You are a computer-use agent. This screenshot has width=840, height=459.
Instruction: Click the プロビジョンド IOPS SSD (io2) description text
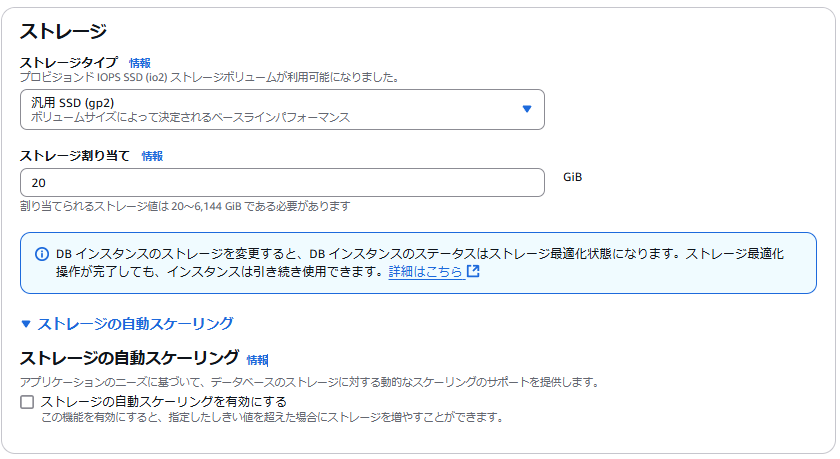coord(211,77)
